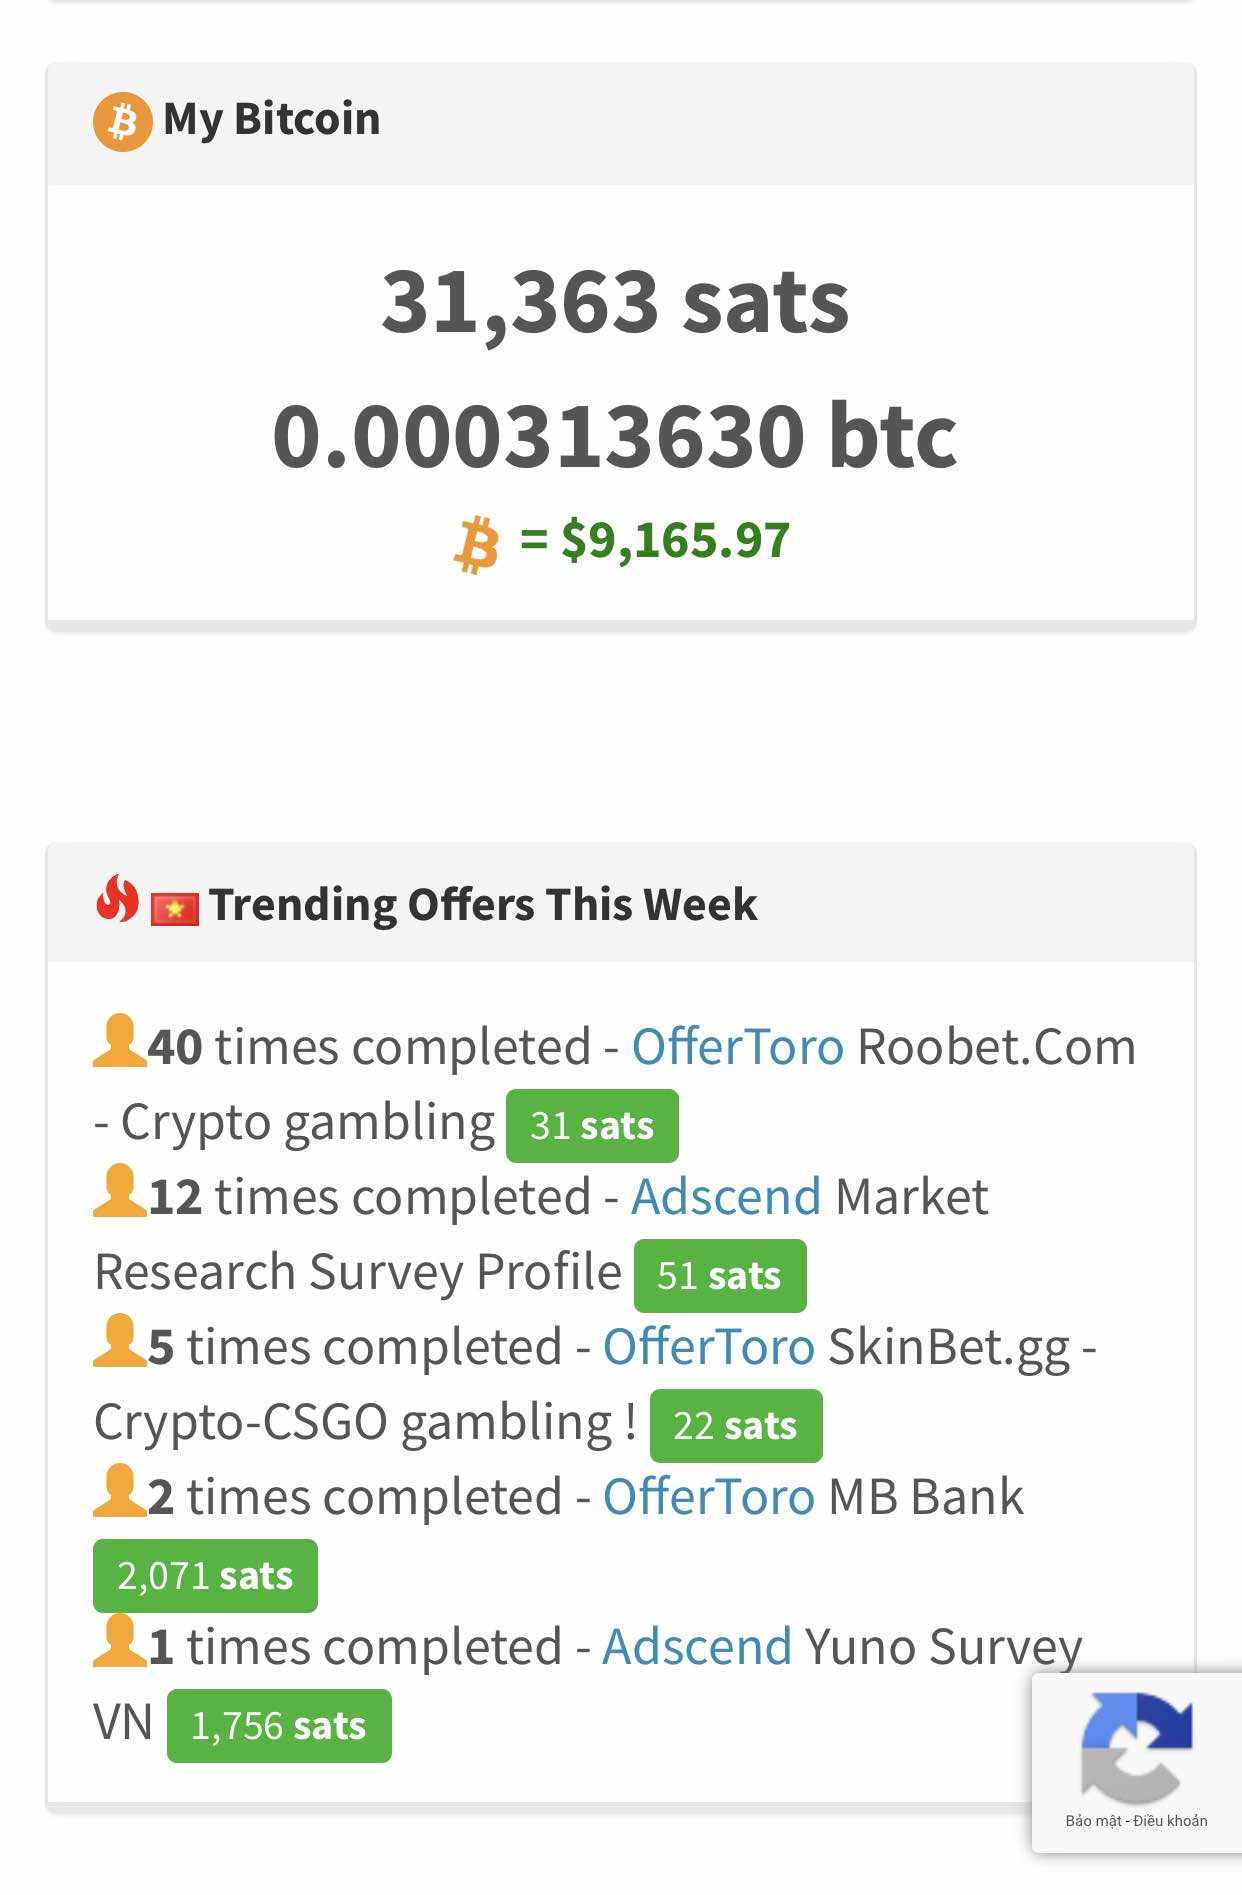Click the red flame trending icon
This screenshot has width=1242, height=1895.
117,899
